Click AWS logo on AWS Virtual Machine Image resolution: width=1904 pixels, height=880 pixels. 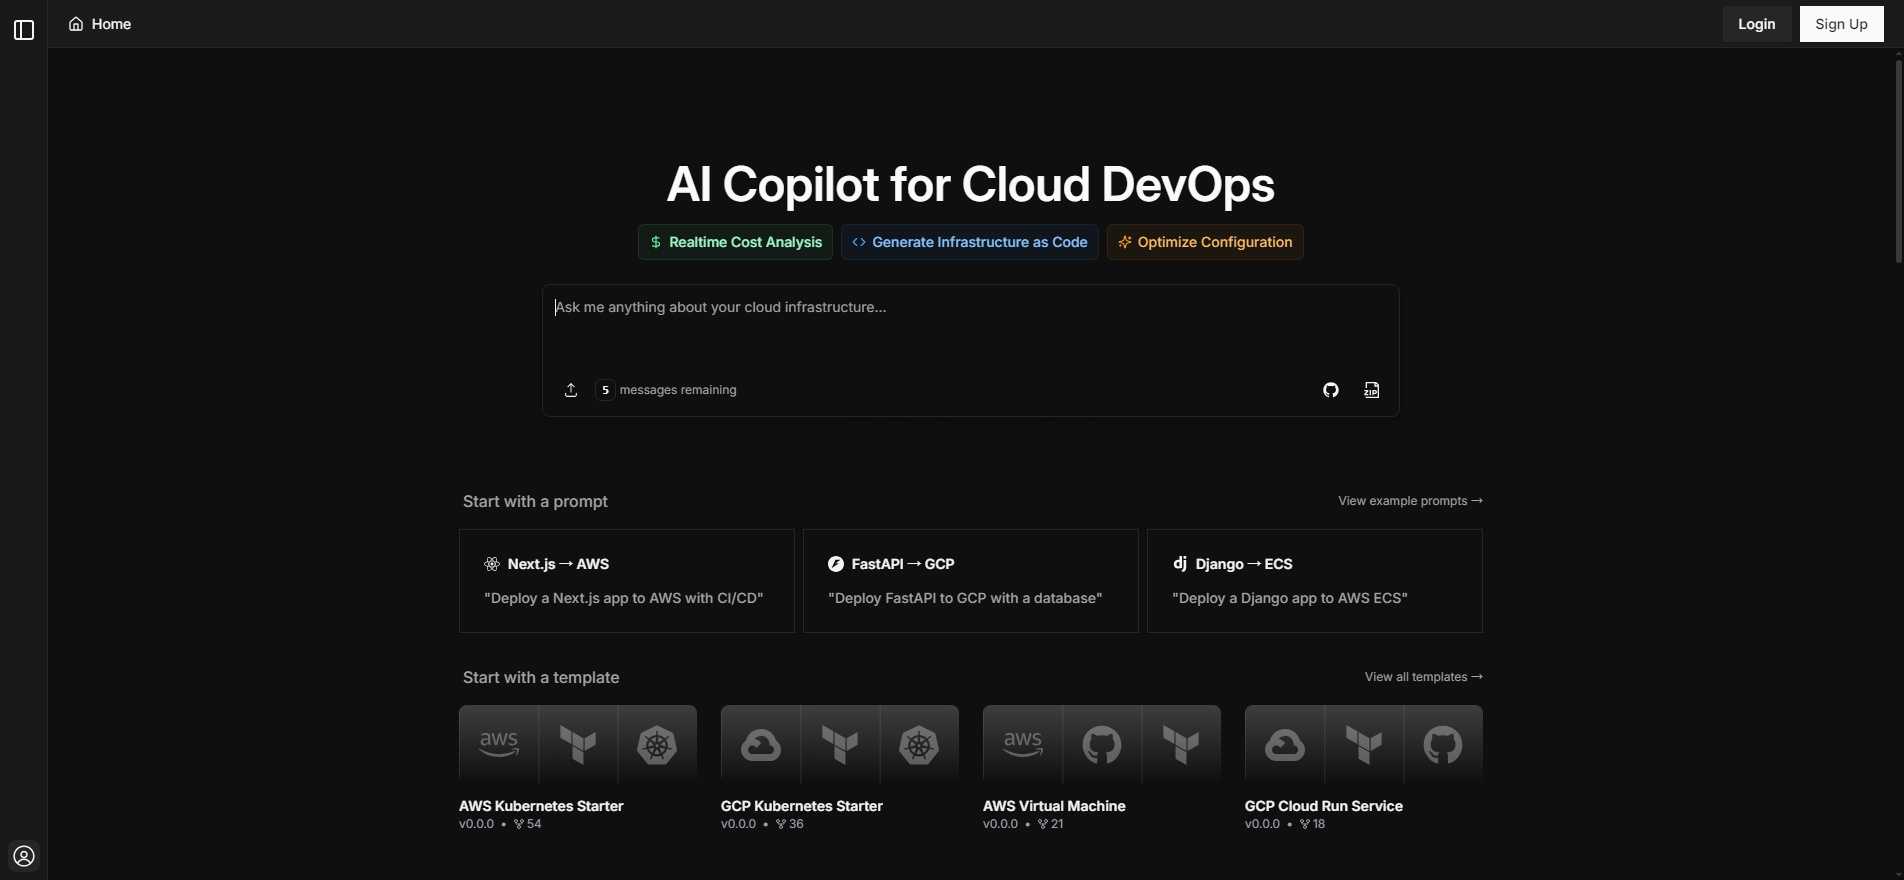tap(1023, 745)
